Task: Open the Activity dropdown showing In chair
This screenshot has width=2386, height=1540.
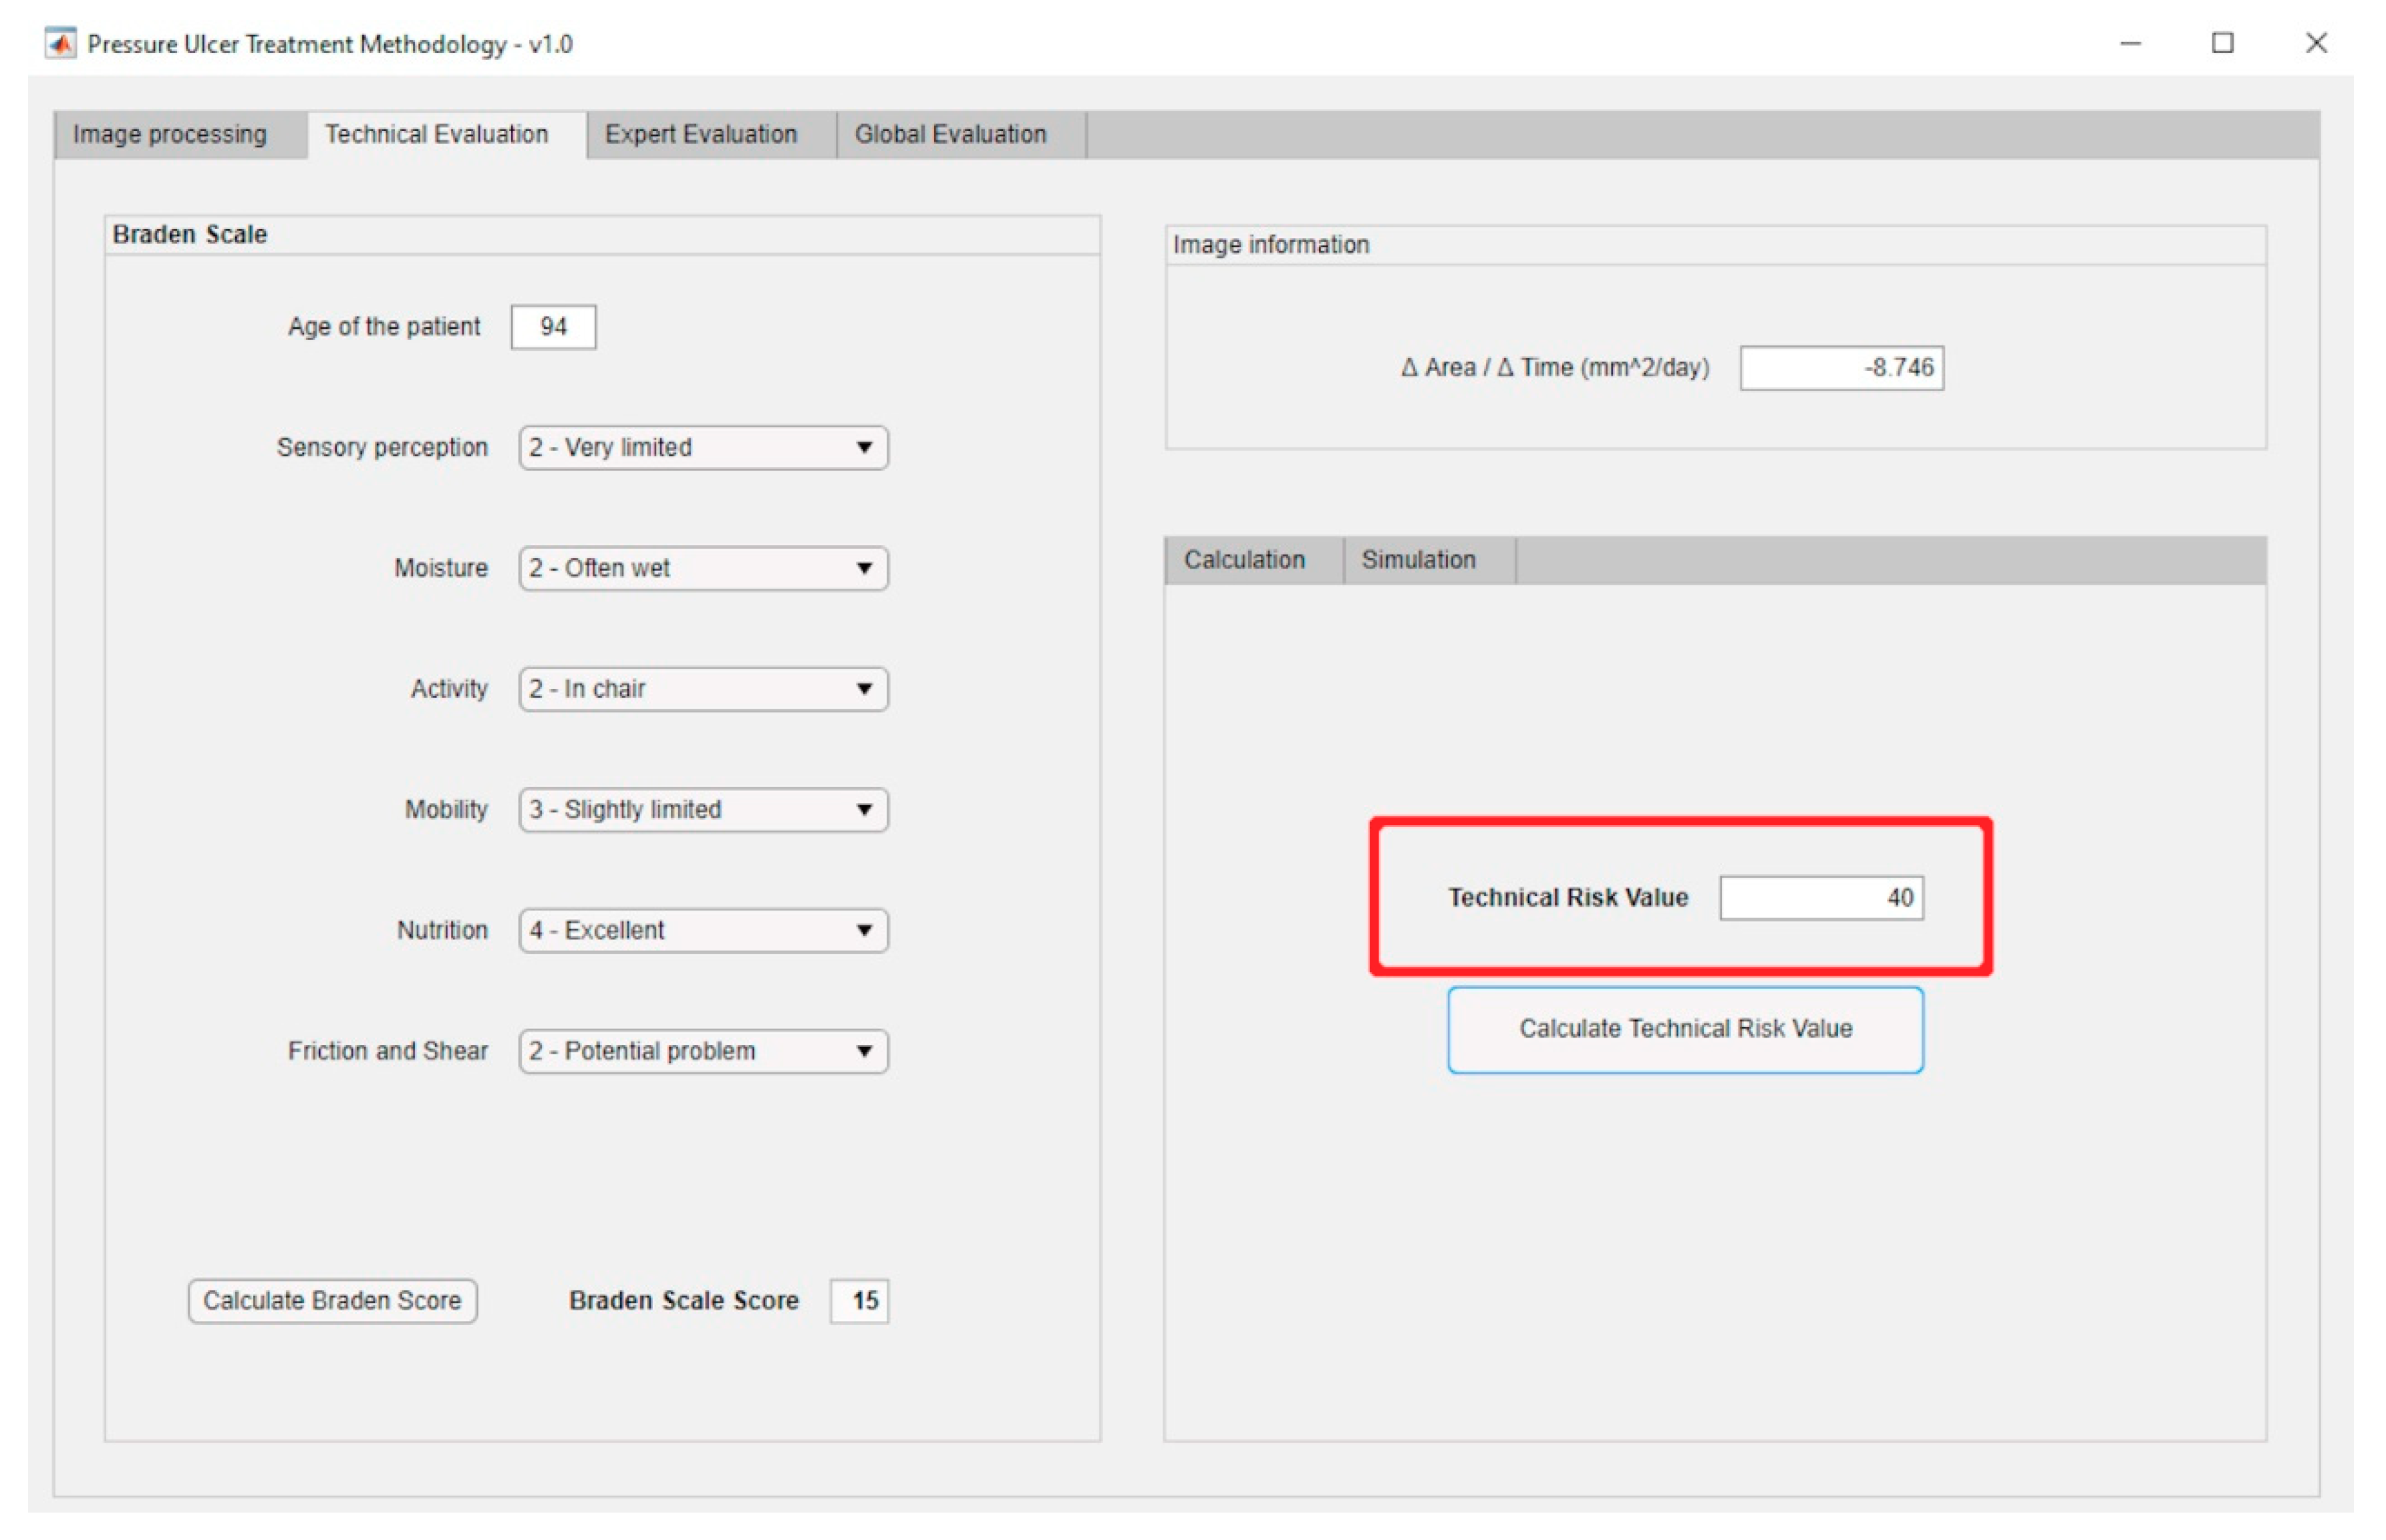Action: pos(703,690)
